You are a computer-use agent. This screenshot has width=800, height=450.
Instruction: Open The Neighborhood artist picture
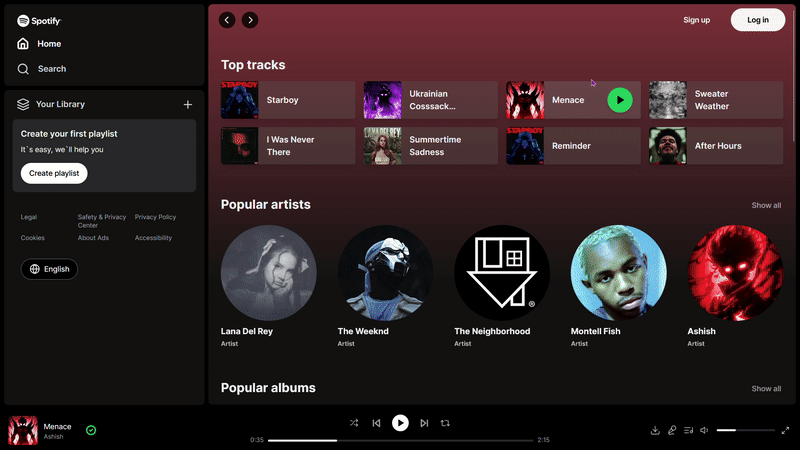pos(502,273)
